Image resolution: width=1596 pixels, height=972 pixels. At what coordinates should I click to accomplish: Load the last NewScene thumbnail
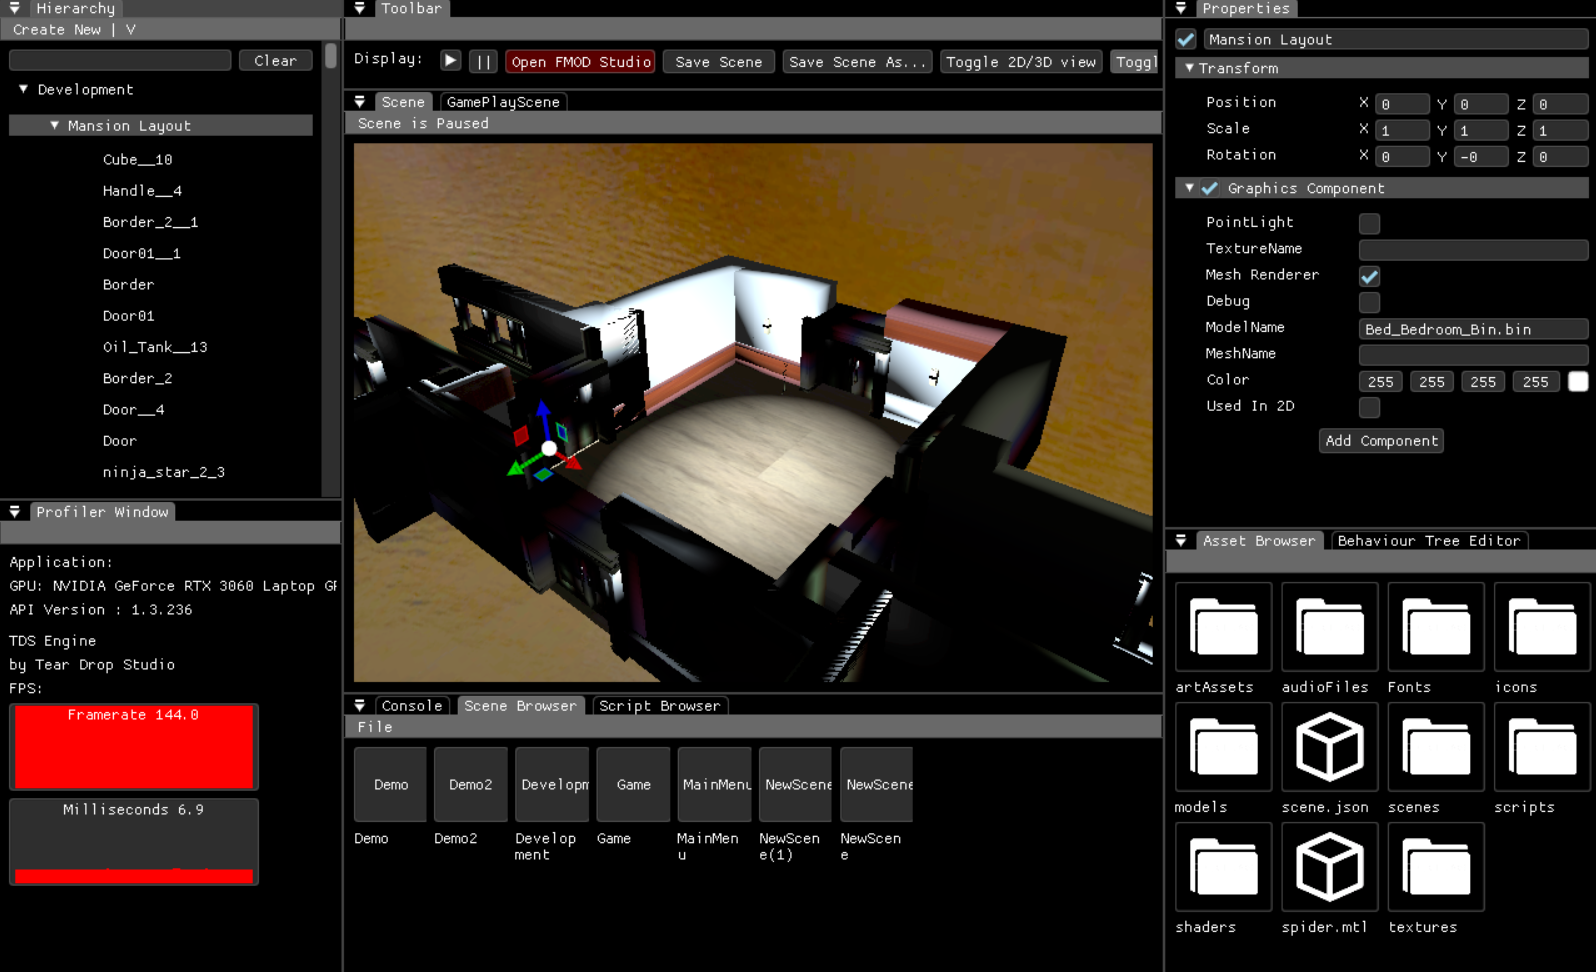[876, 784]
